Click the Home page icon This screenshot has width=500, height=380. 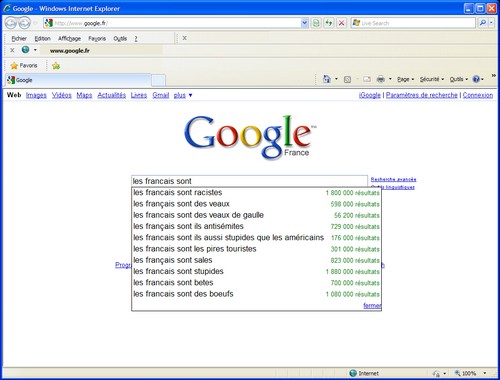(x=327, y=79)
